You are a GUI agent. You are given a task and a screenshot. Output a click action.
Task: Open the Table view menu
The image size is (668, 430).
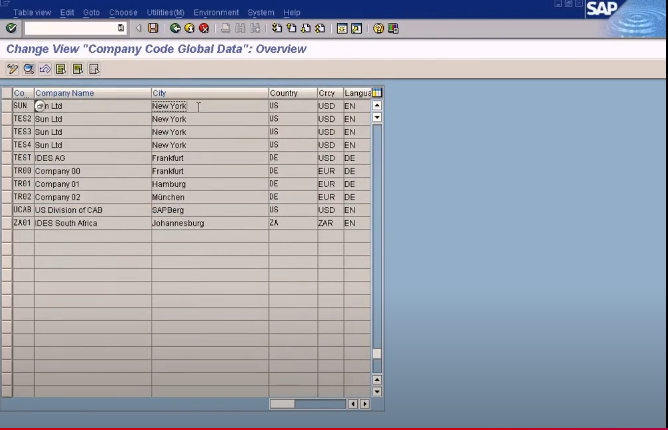32,12
